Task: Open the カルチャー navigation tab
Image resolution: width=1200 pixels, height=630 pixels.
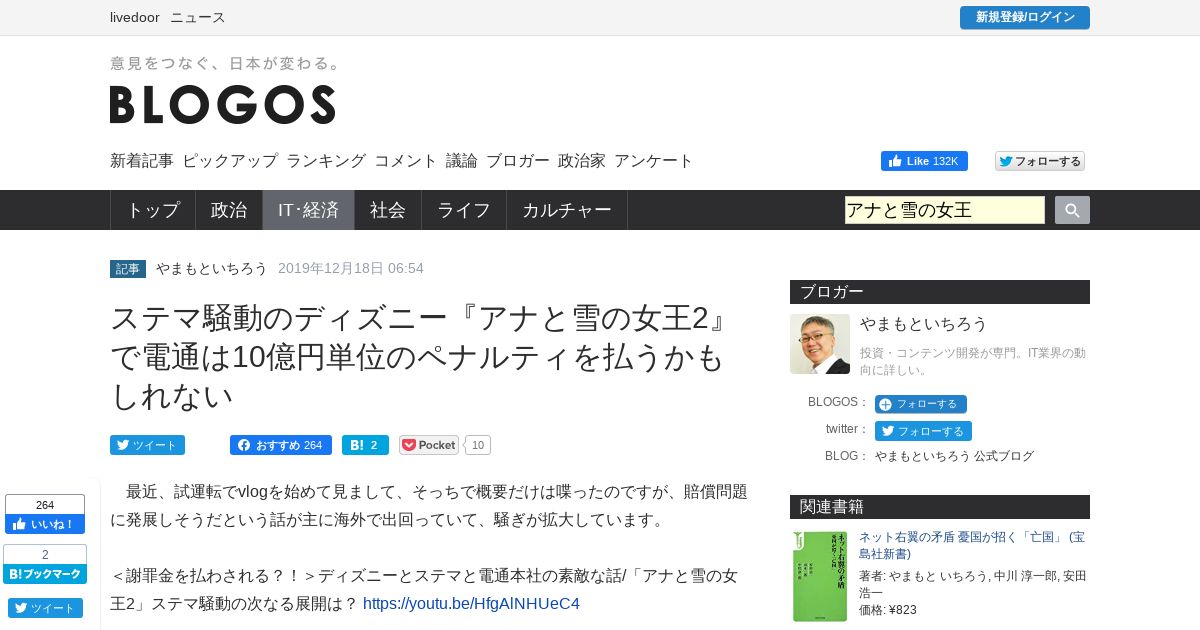Action: [x=567, y=210]
